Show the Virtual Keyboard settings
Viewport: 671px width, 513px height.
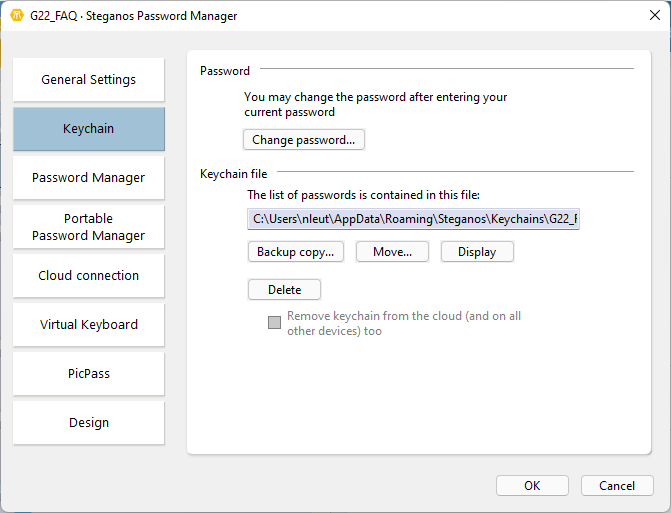tap(89, 325)
